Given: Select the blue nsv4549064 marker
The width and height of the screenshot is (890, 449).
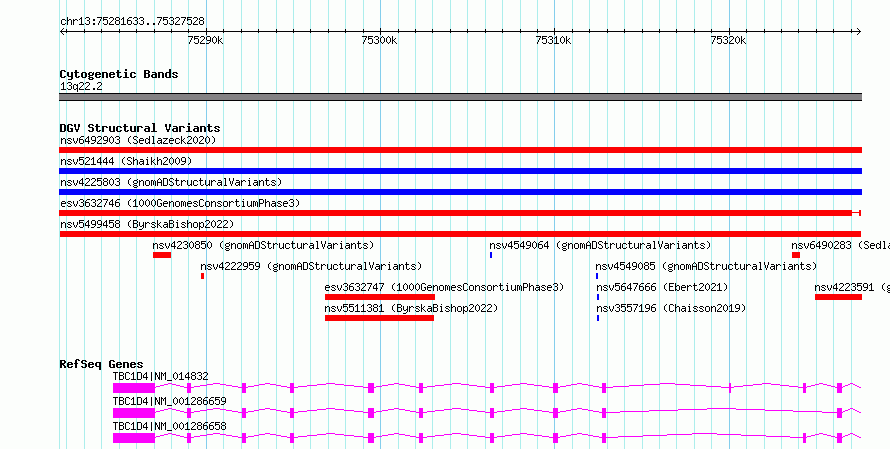Looking at the screenshot, I should (491, 255).
